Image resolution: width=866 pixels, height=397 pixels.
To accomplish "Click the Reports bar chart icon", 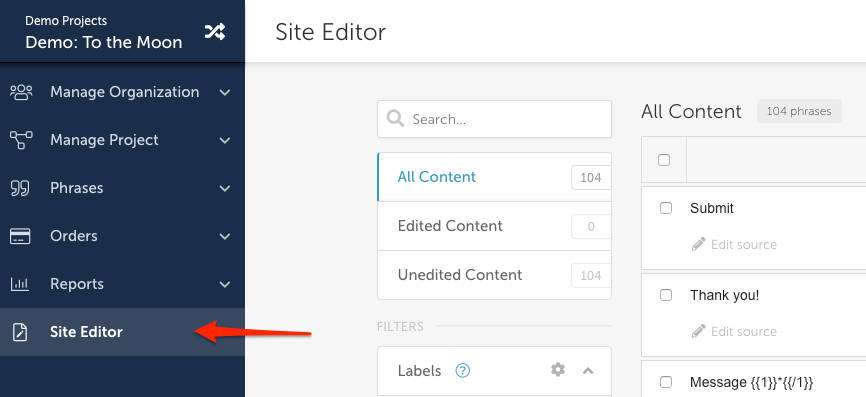I will point(20,284).
